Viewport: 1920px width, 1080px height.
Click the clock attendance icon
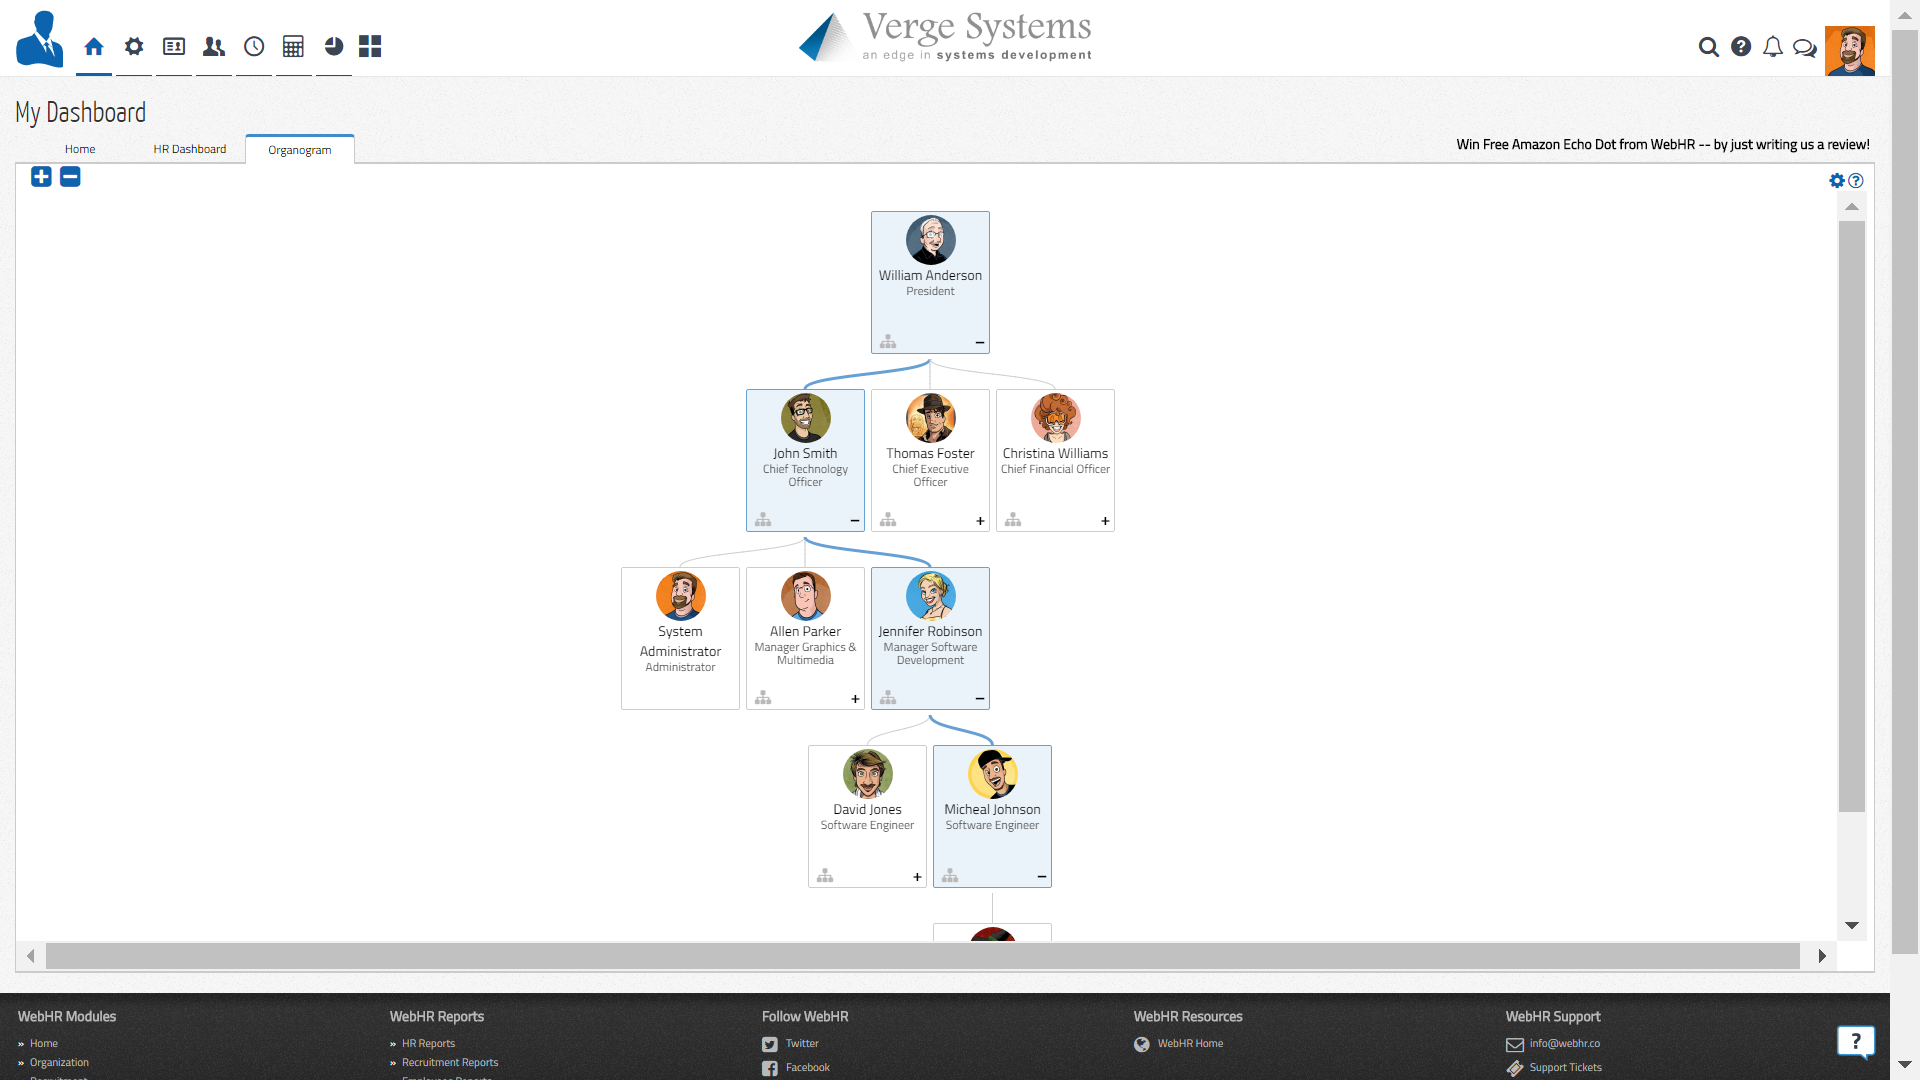[254, 47]
